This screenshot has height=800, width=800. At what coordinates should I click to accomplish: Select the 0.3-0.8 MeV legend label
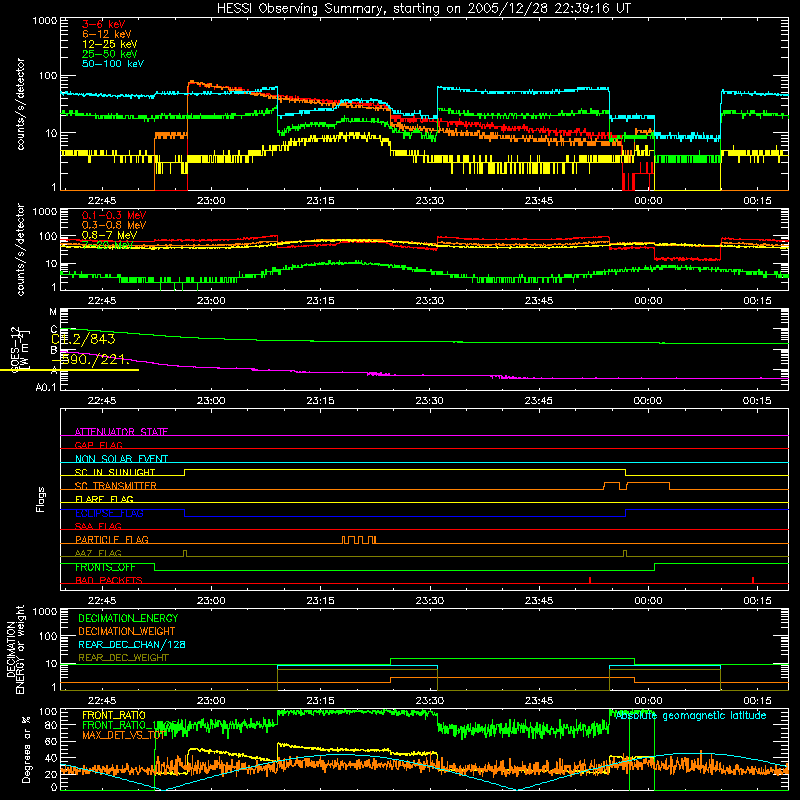click(114, 225)
